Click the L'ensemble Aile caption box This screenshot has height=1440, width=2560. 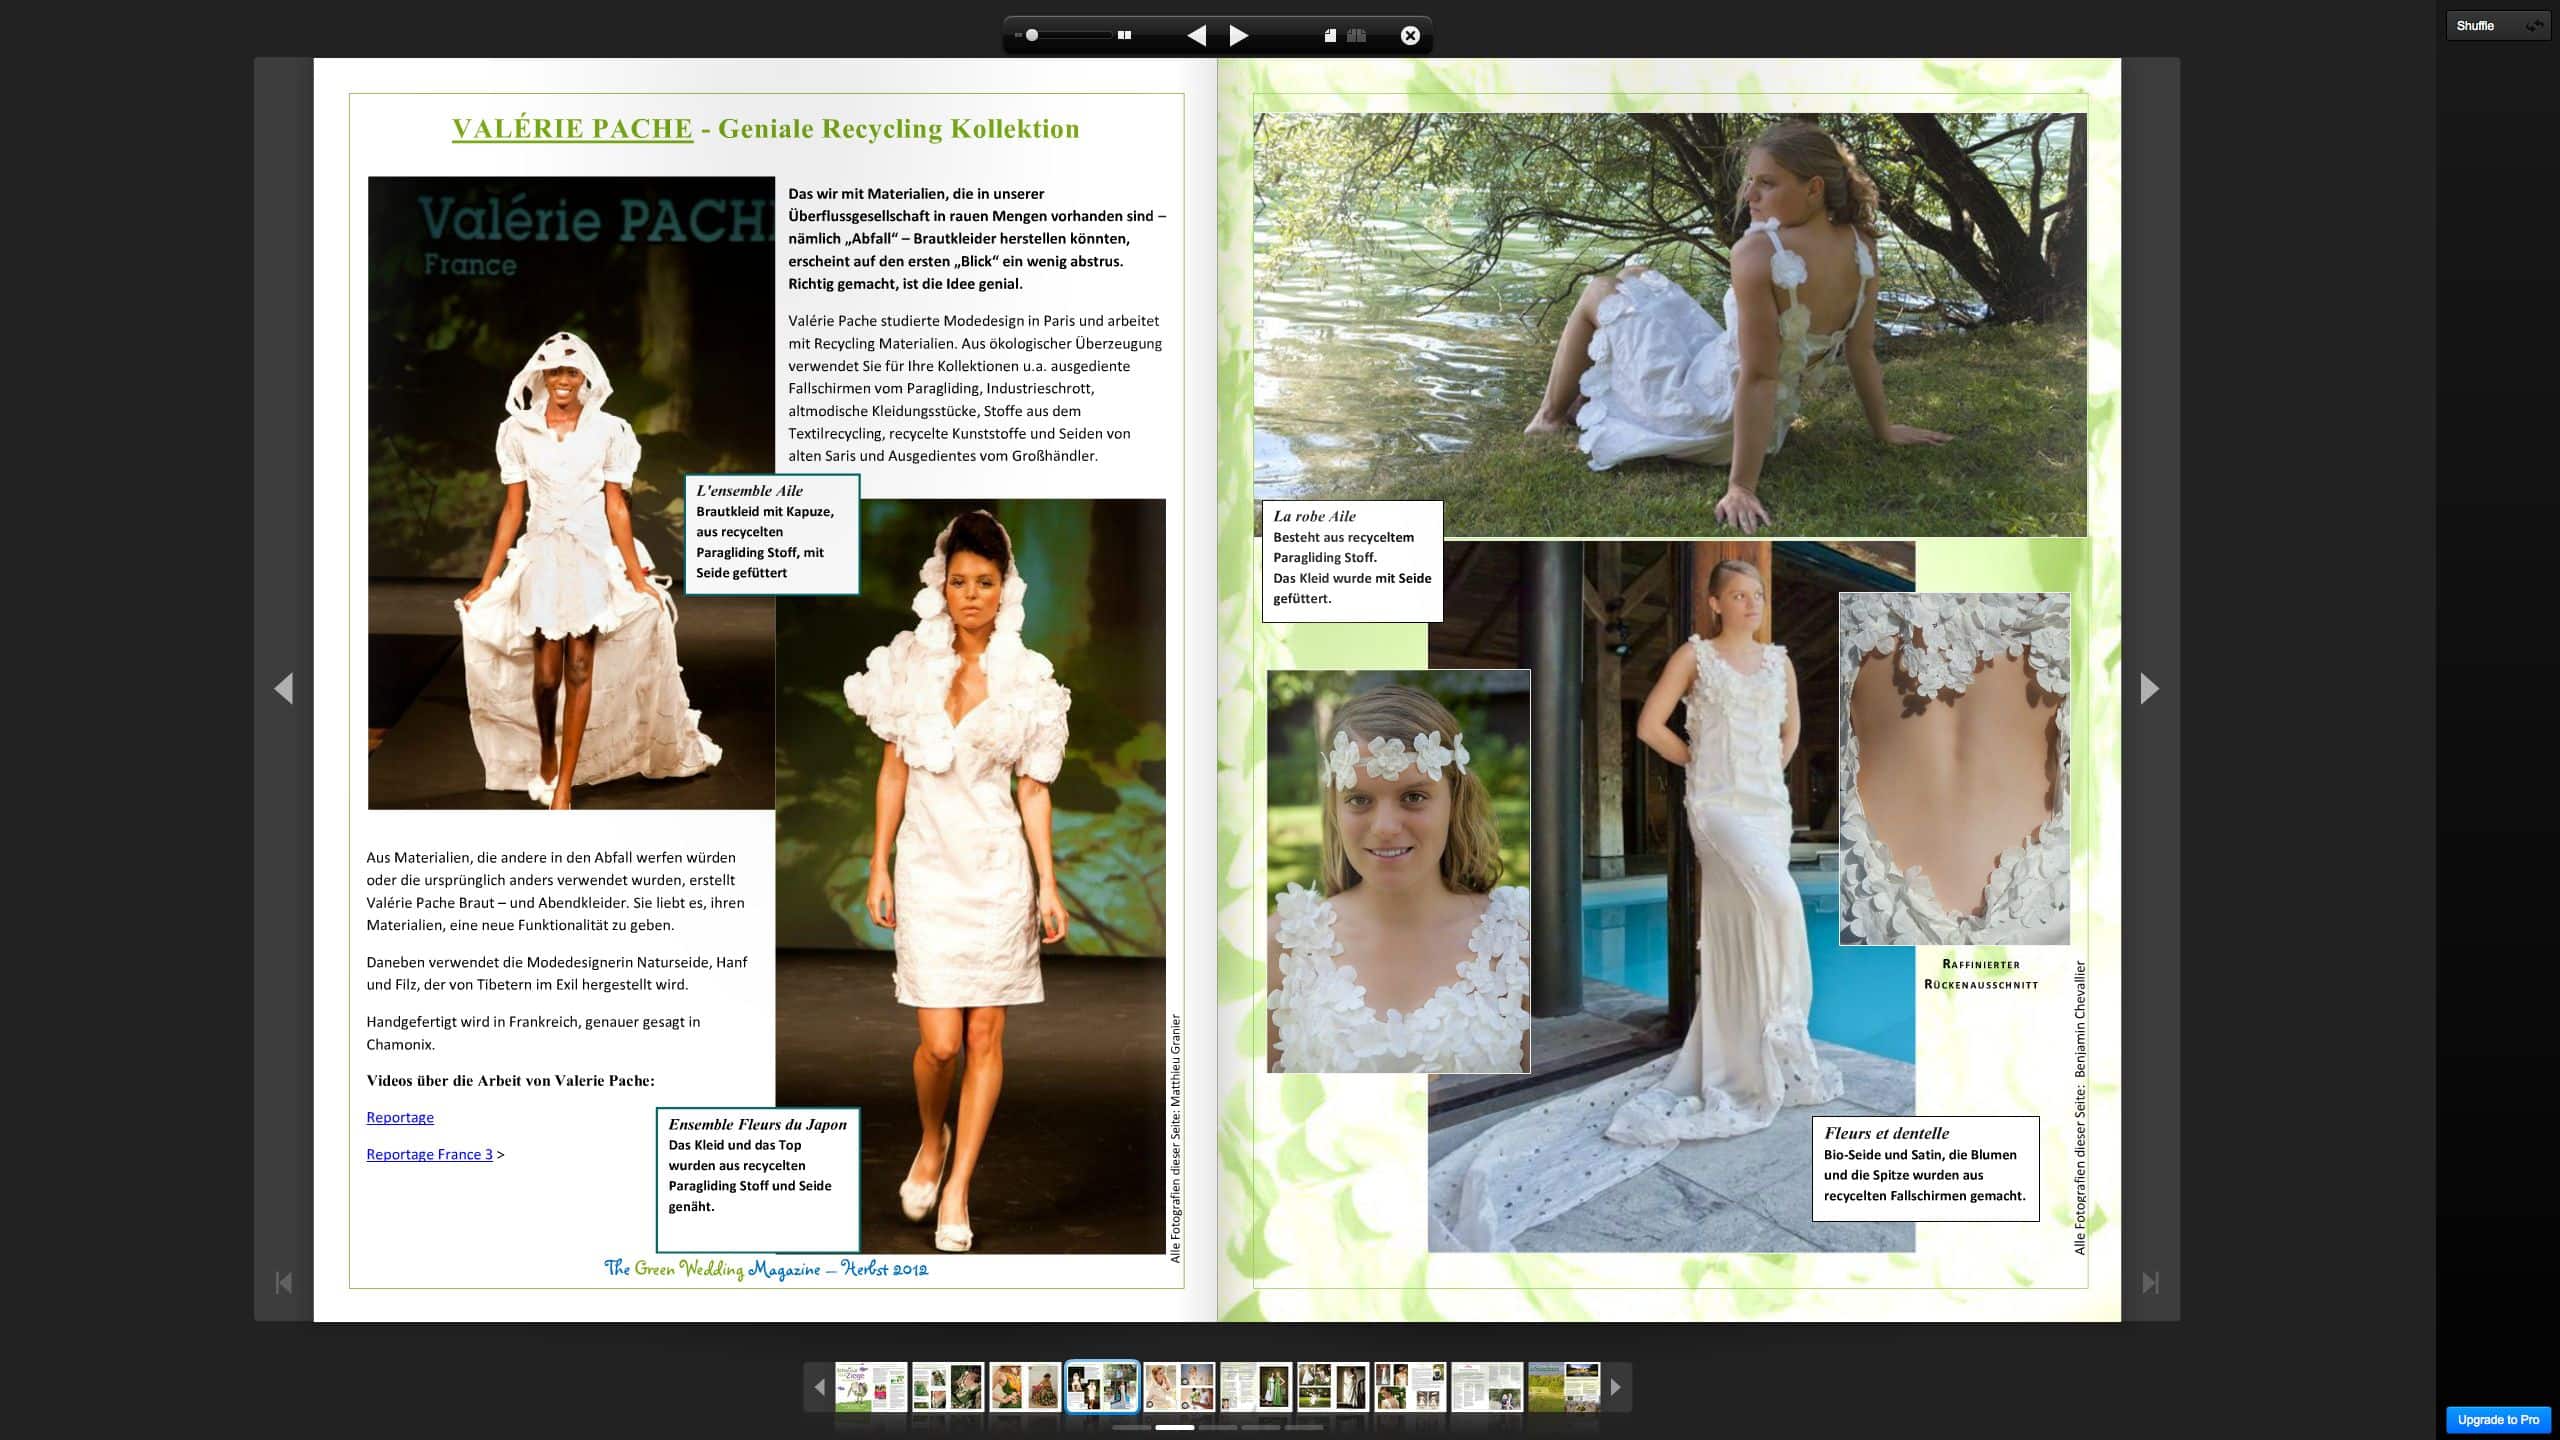(772, 534)
